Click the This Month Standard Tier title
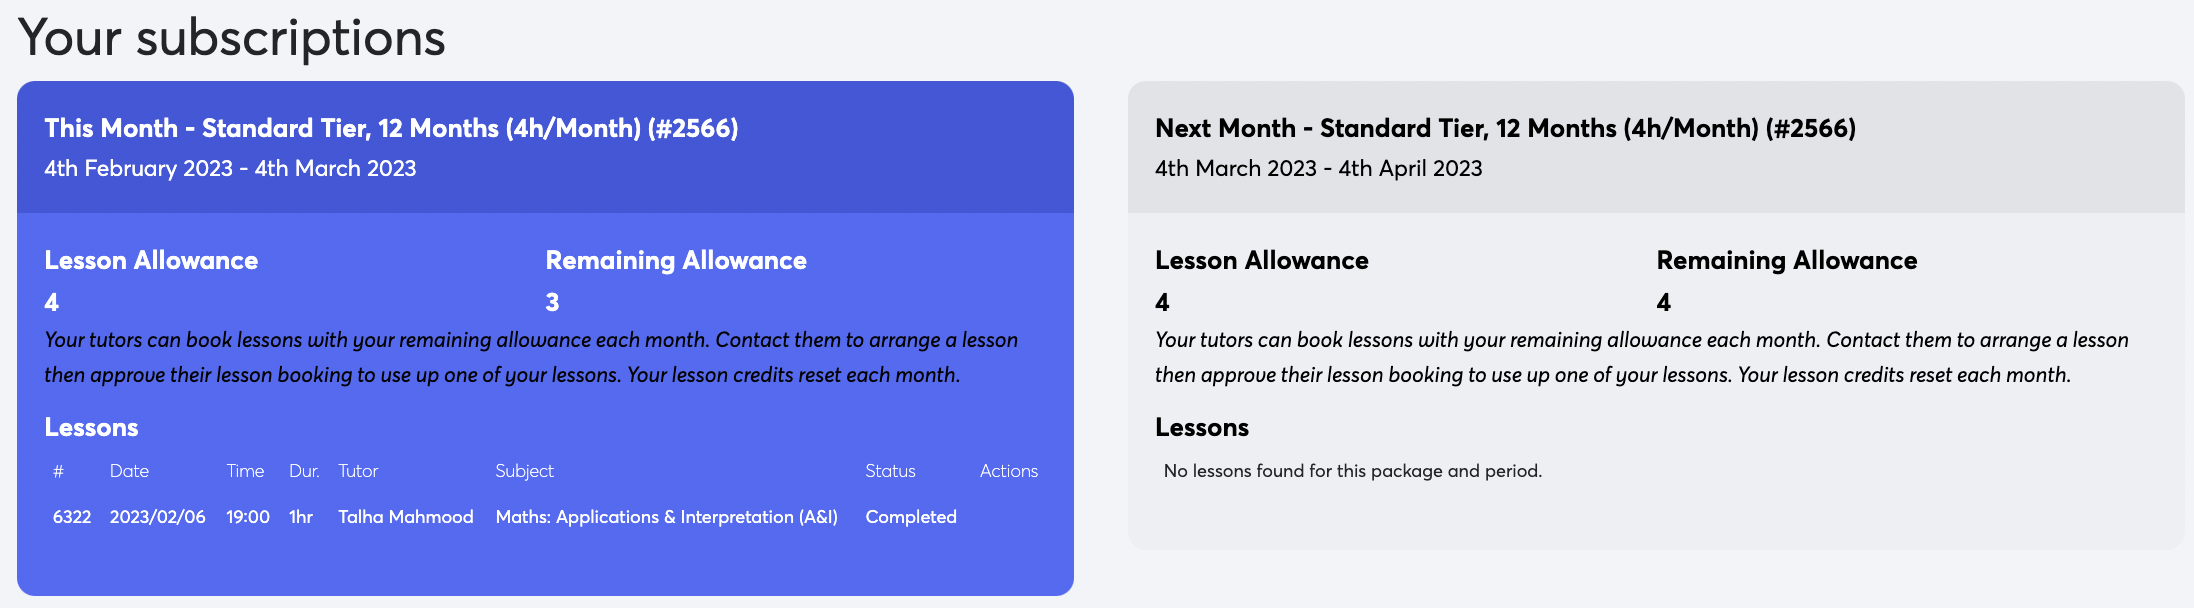 tap(391, 128)
